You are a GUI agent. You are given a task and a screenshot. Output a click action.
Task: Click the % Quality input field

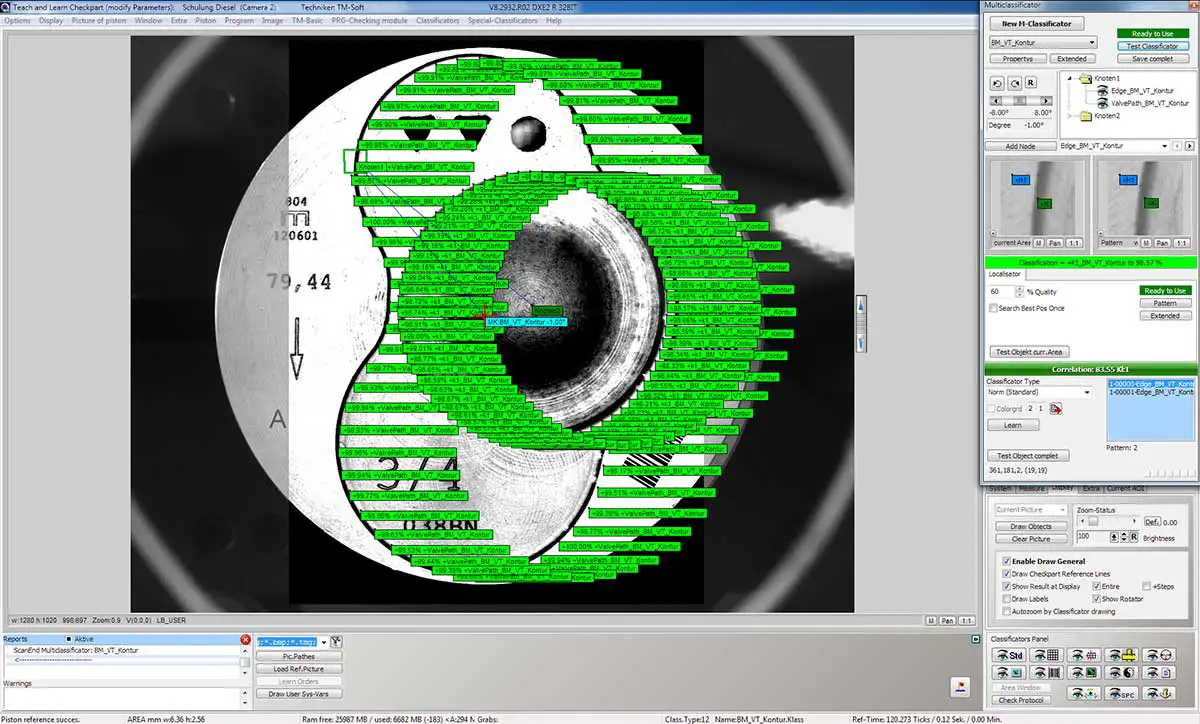pyautogui.click(x=1001, y=291)
